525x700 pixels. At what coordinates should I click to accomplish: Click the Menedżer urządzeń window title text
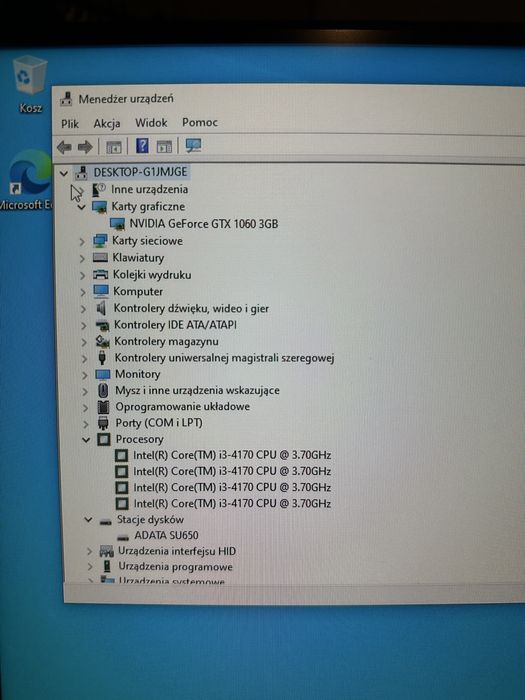pyautogui.click(x=126, y=99)
